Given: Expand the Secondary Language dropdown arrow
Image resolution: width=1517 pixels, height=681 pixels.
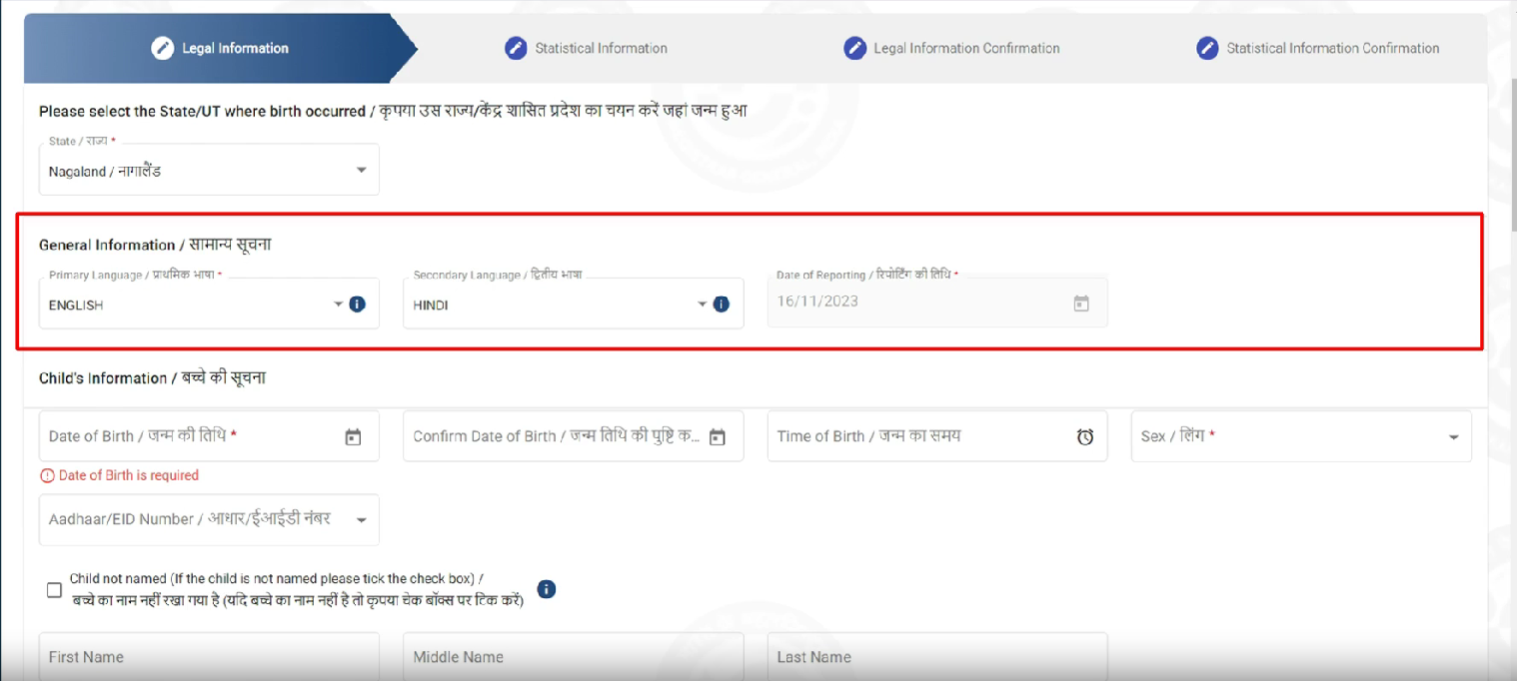Looking at the screenshot, I should [x=702, y=305].
